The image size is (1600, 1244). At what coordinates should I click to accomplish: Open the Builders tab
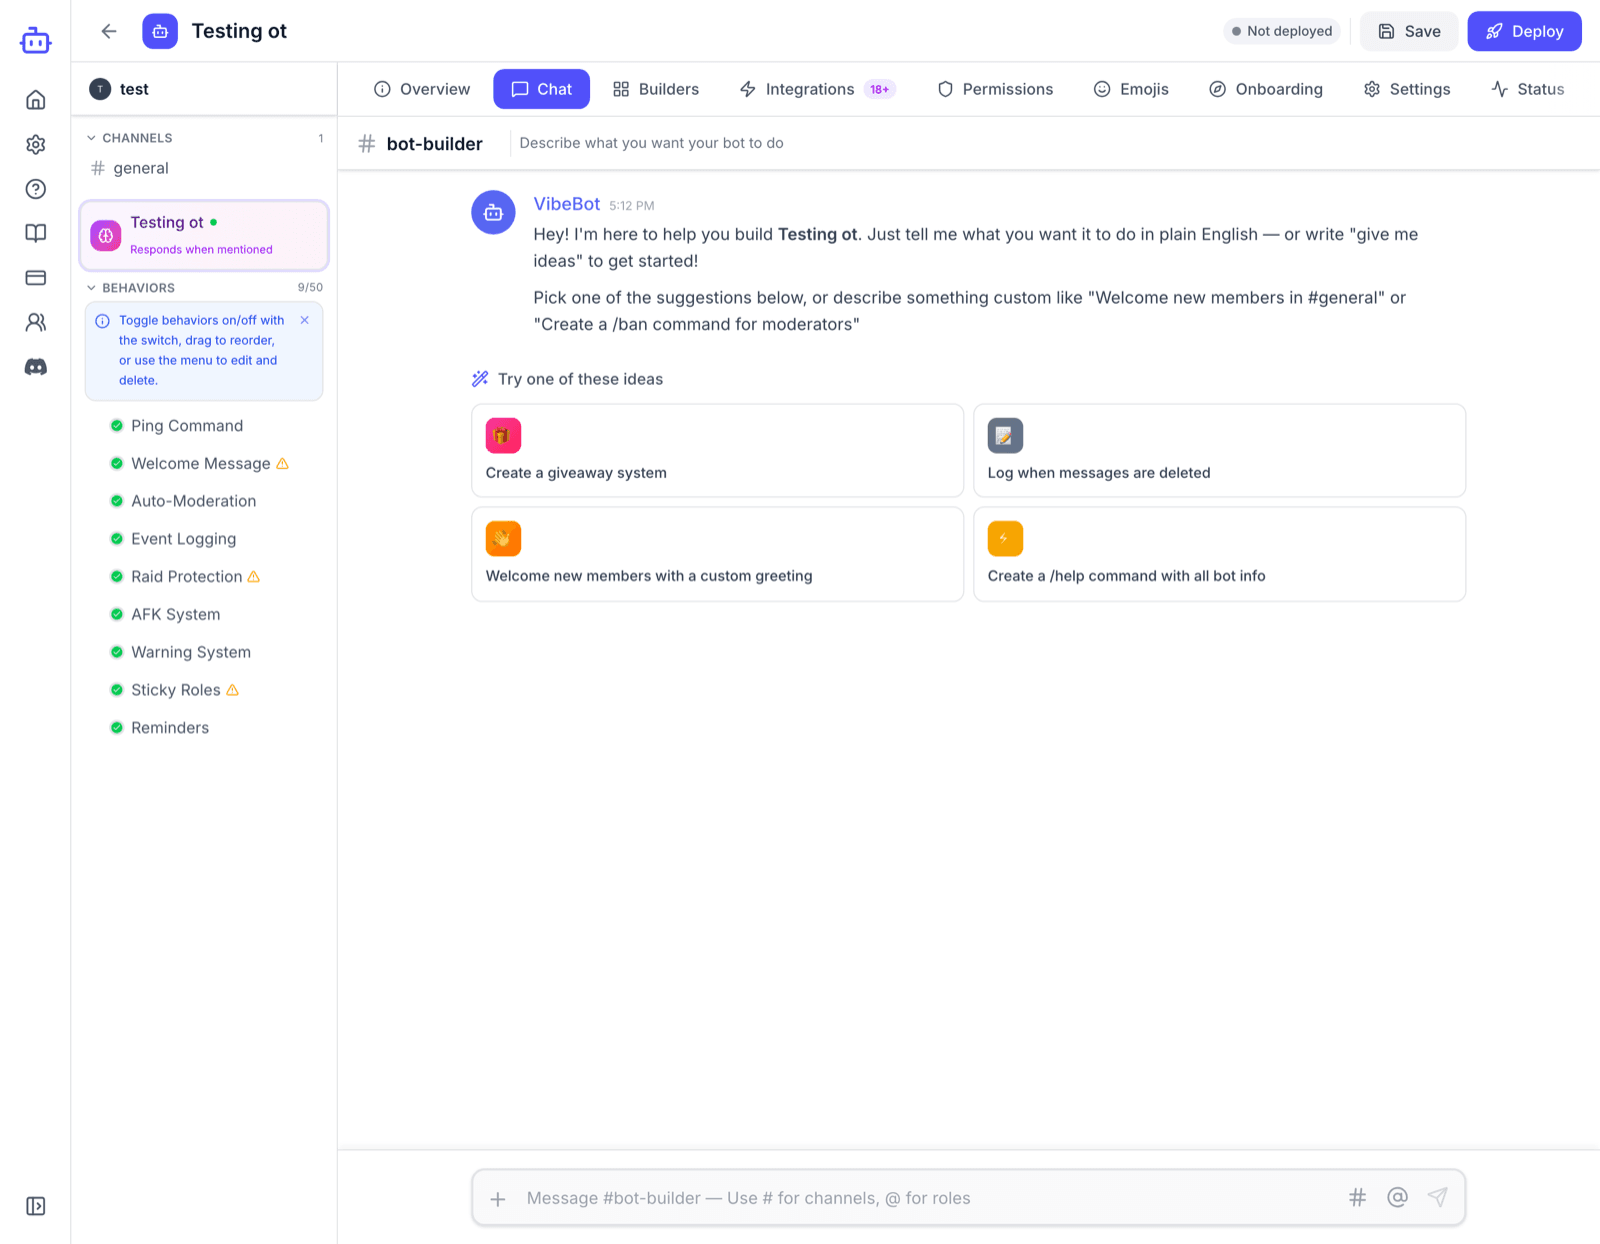pos(656,89)
